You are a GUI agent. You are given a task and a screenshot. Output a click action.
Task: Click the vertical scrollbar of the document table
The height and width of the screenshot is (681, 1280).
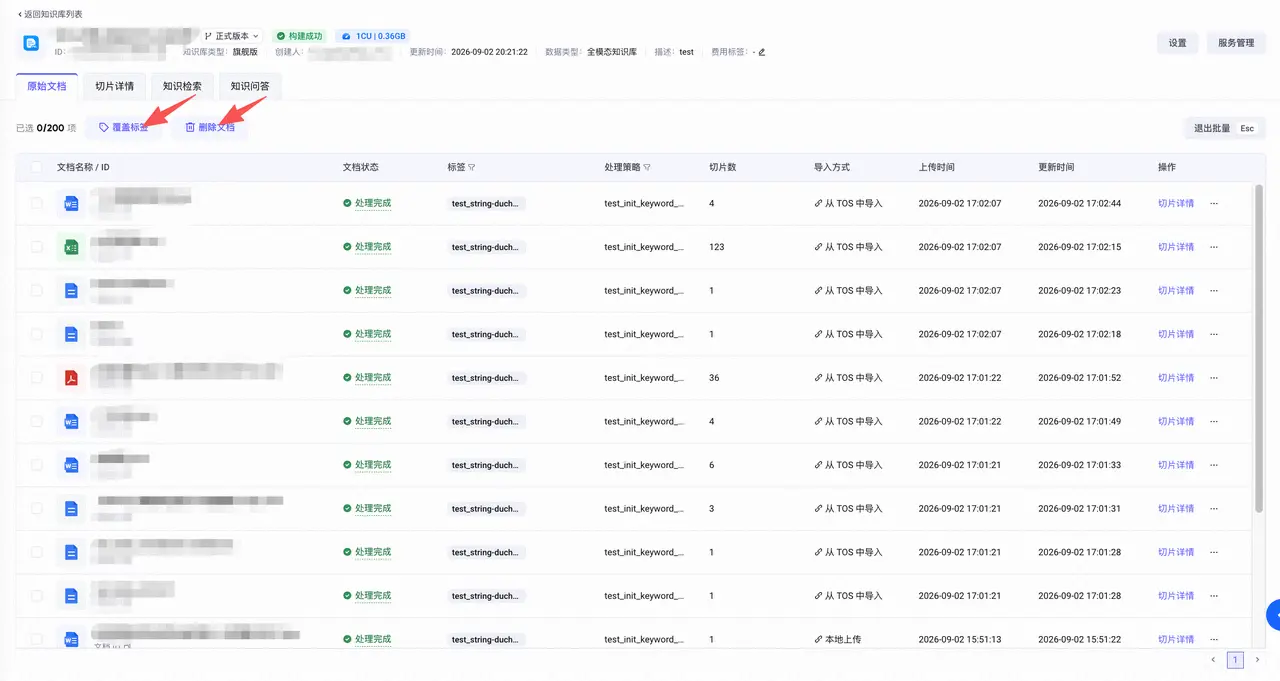(x=1259, y=350)
